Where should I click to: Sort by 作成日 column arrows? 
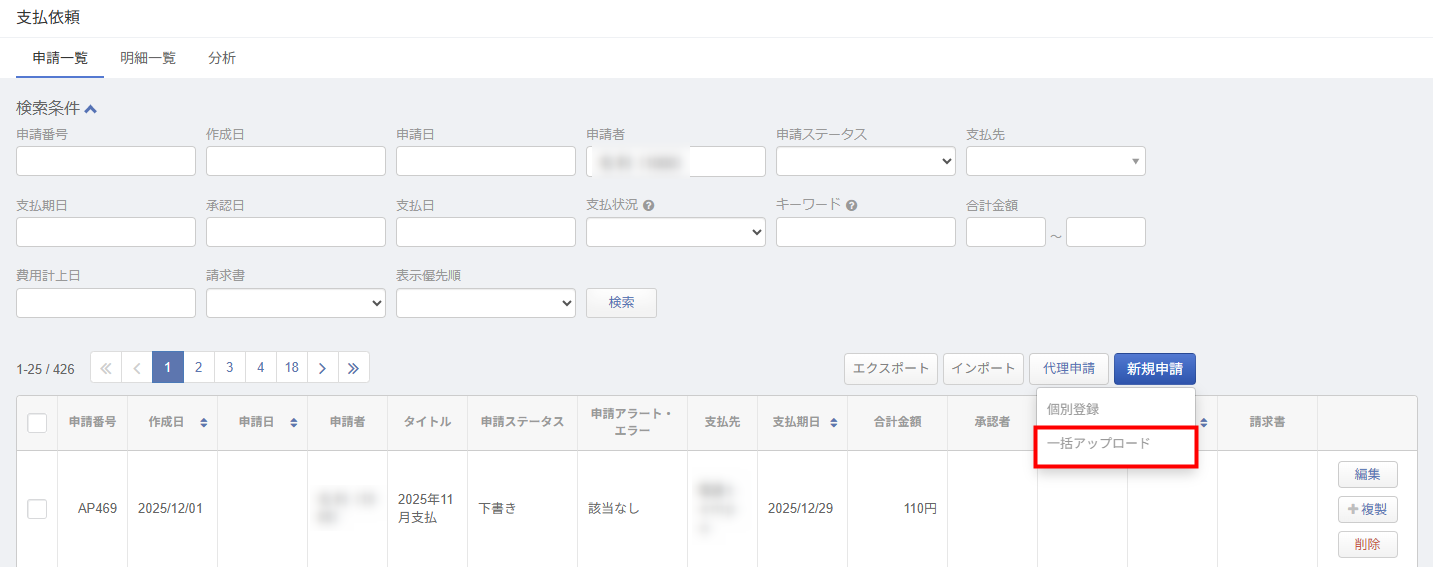click(x=204, y=423)
